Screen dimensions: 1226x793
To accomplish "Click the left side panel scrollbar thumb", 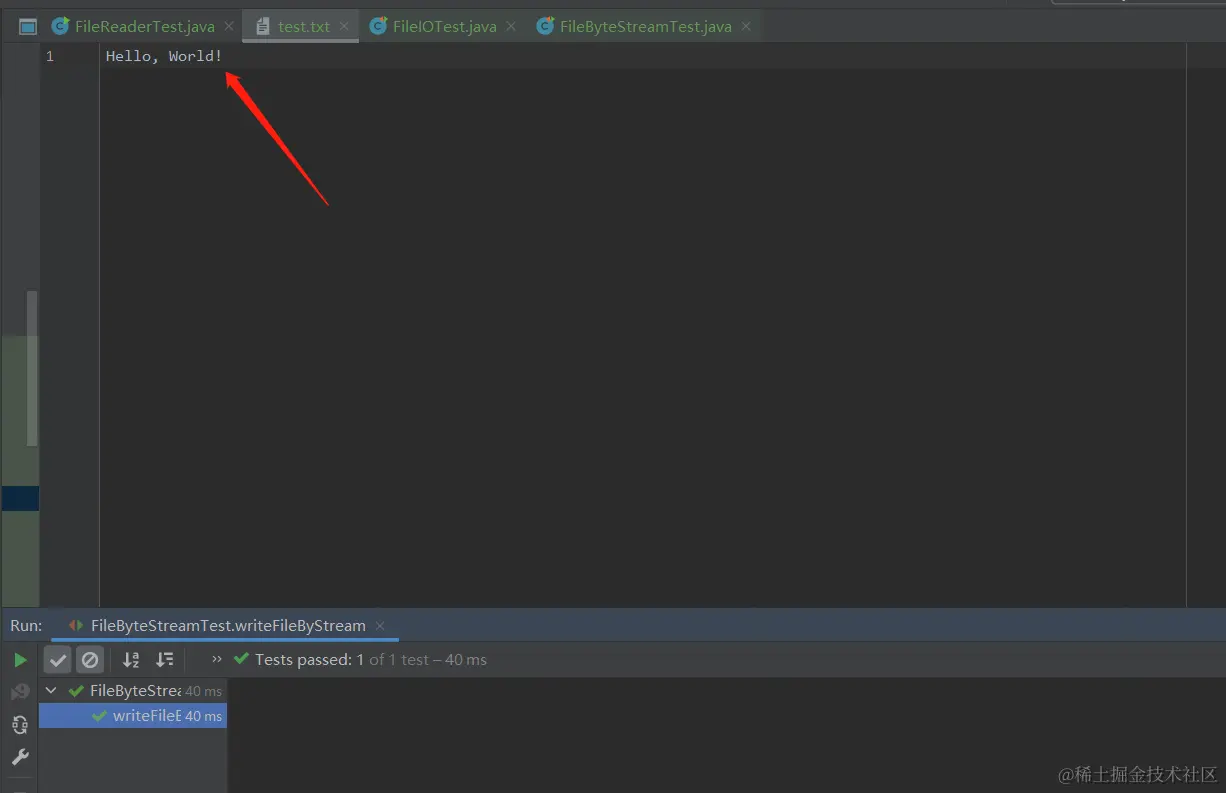I will pyautogui.click(x=32, y=368).
